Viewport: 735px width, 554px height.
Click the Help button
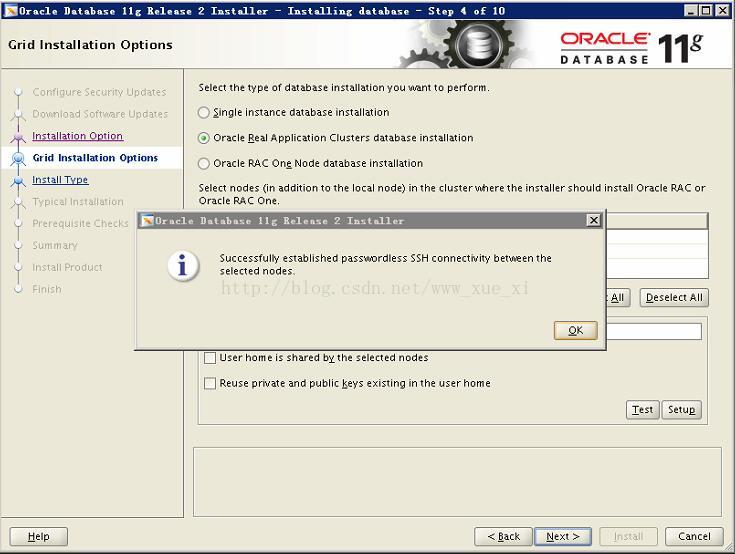pyautogui.click(x=38, y=536)
